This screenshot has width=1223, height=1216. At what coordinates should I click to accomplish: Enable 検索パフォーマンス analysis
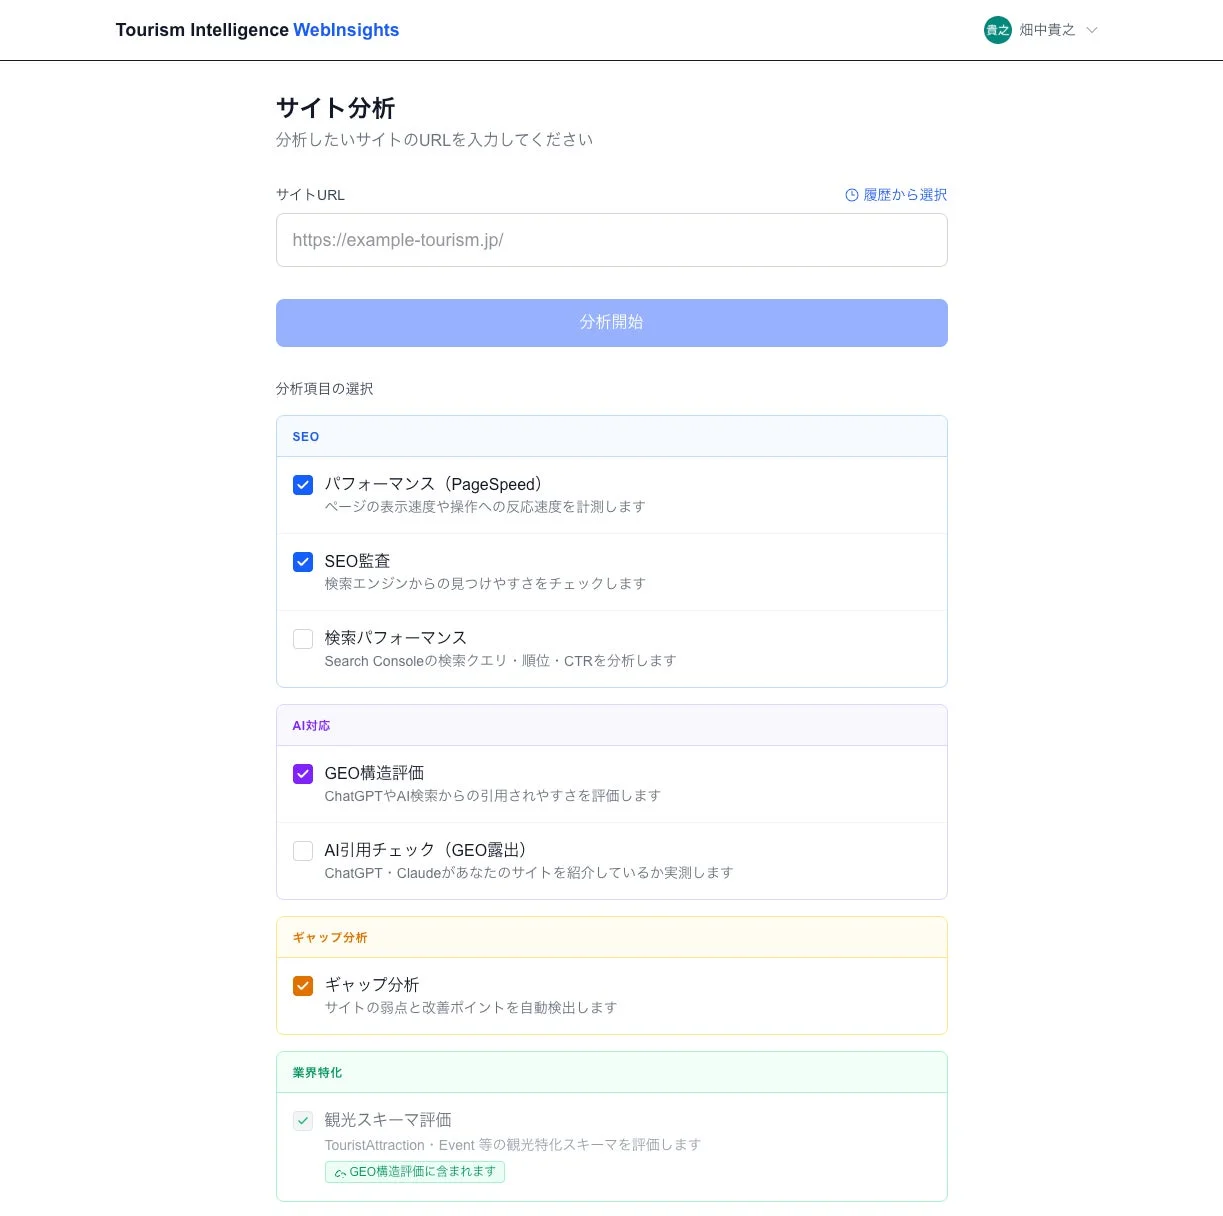pos(303,639)
